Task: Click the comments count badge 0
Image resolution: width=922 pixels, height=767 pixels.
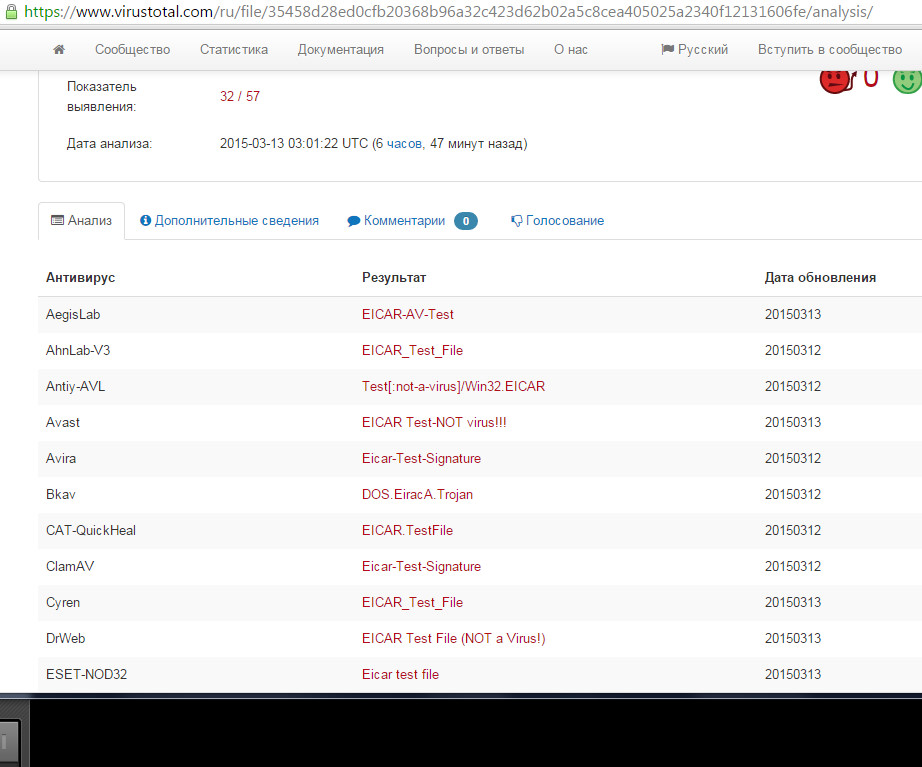Action: pyautogui.click(x=466, y=221)
